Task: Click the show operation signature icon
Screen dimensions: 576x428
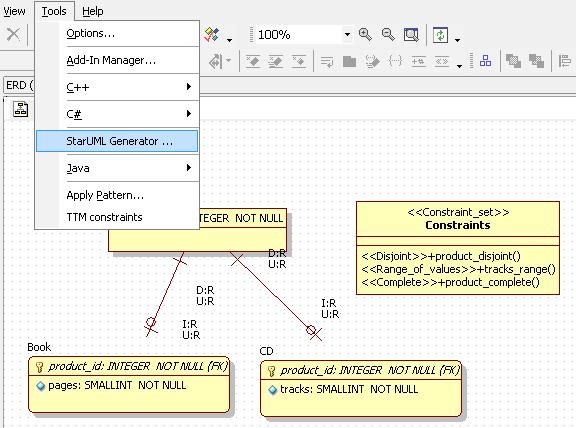Action: 419,61
